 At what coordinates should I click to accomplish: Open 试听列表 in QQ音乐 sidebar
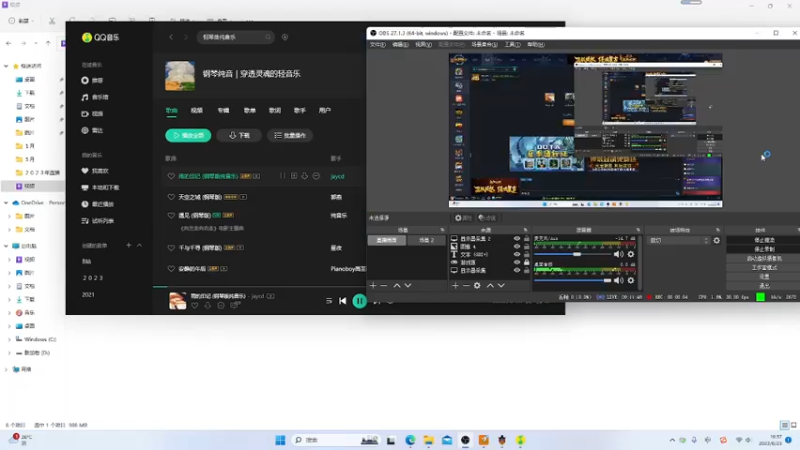(x=97, y=220)
